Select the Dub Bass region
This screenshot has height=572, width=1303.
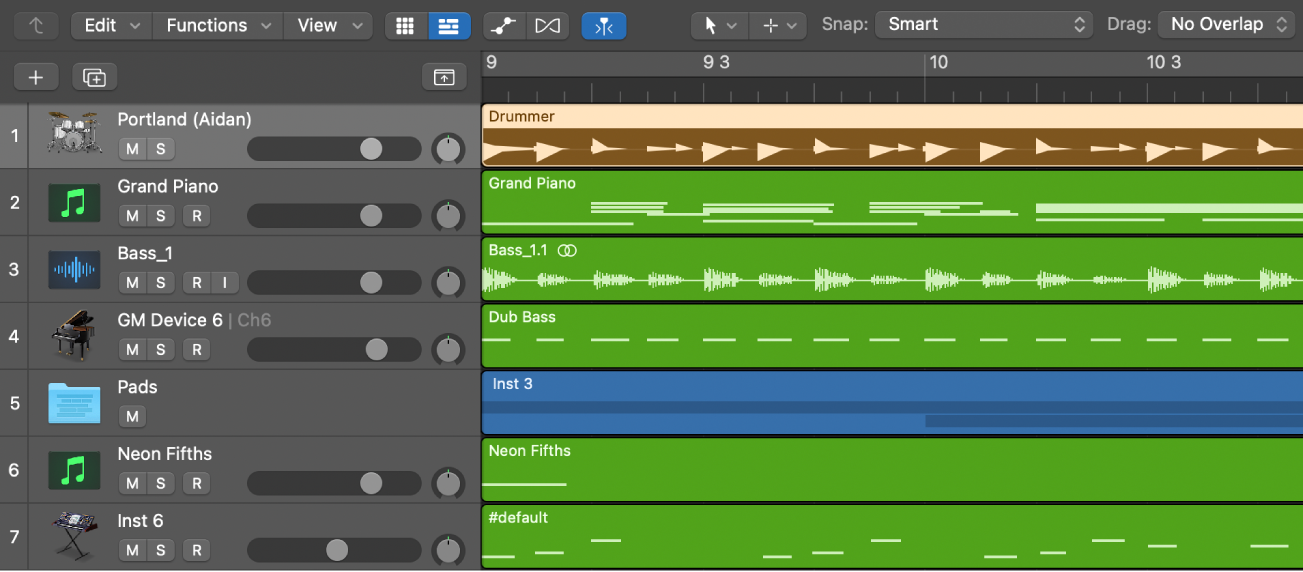pyautogui.click(x=890, y=336)
